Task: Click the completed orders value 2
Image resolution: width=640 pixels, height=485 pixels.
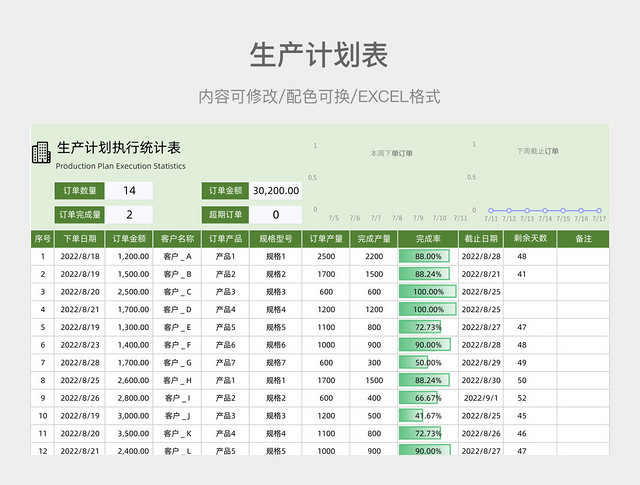Action: pos(129,214)
